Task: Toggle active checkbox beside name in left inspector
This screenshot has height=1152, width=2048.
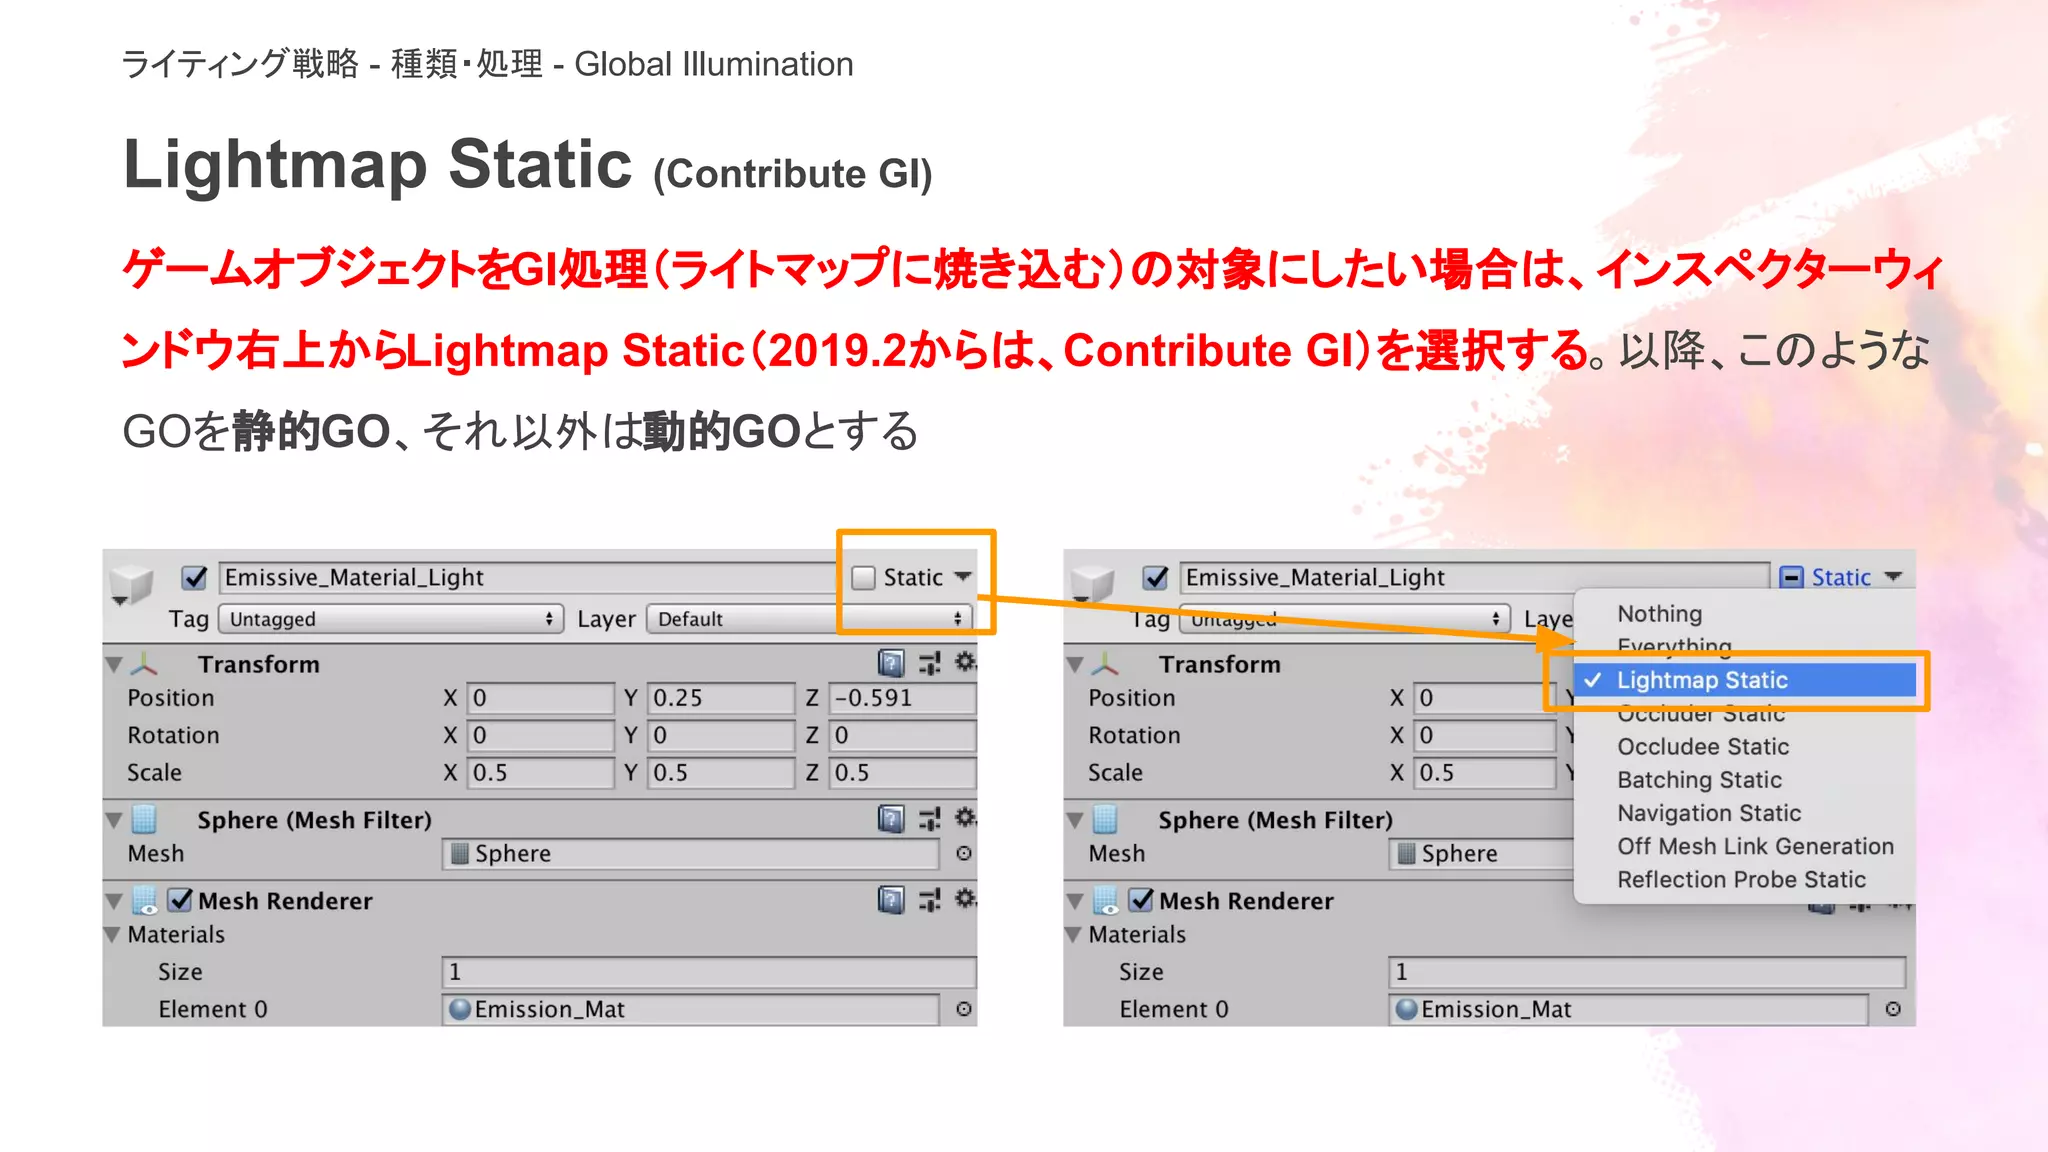Action: coord(194,577)
